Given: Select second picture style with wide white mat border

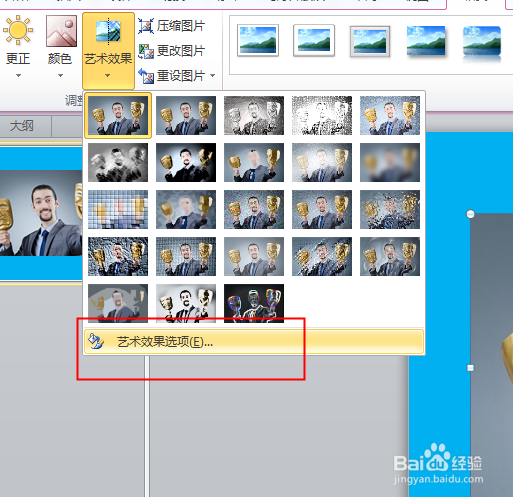Looking at the screenshot, I should click(314, 40).
